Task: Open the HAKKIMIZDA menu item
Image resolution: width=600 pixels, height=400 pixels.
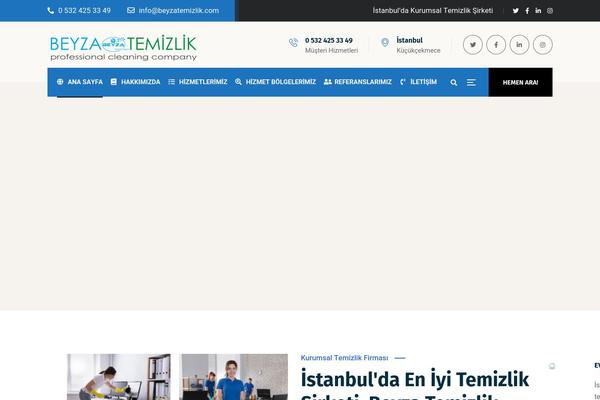Action: pos(135,82)
